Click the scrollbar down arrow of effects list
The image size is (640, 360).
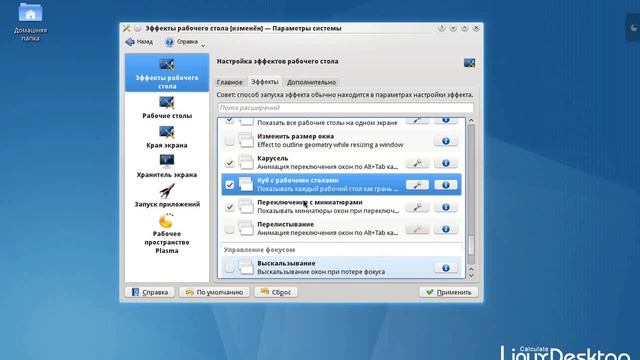click(471, 276)
